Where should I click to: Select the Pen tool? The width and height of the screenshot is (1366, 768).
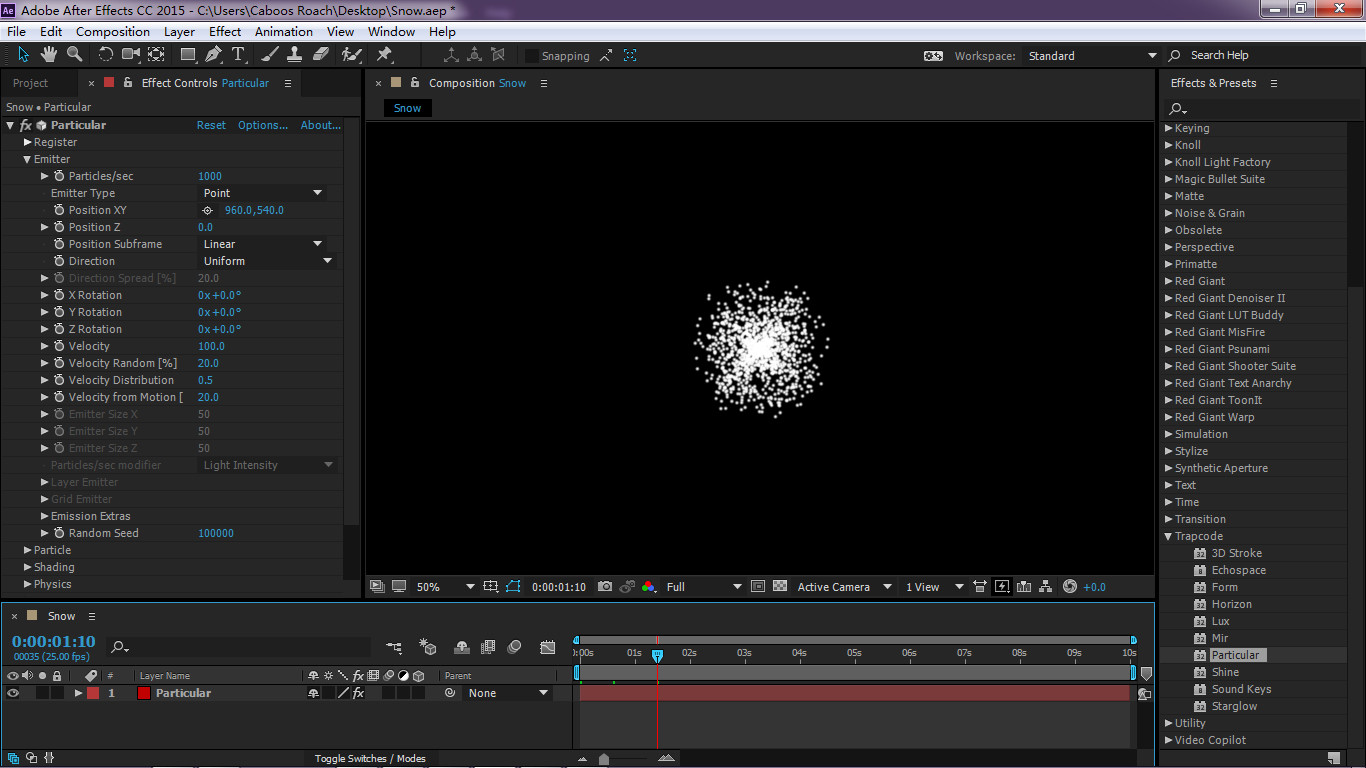[x=214, y=55]
